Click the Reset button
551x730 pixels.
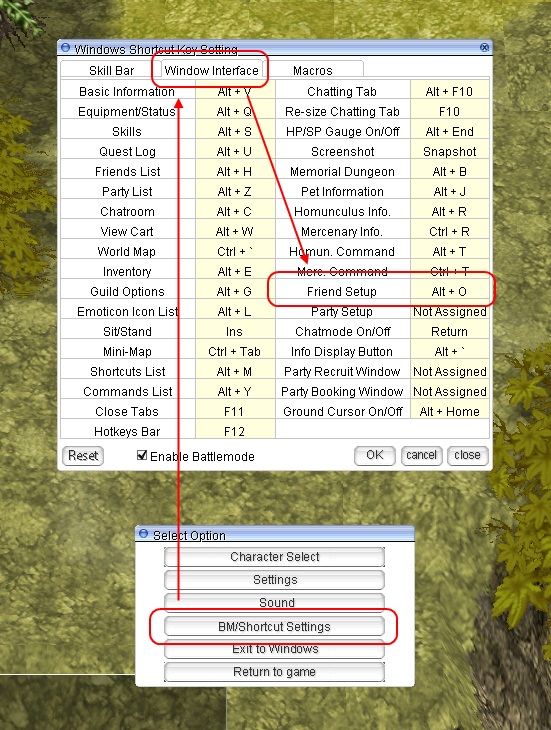coord(83,456)
